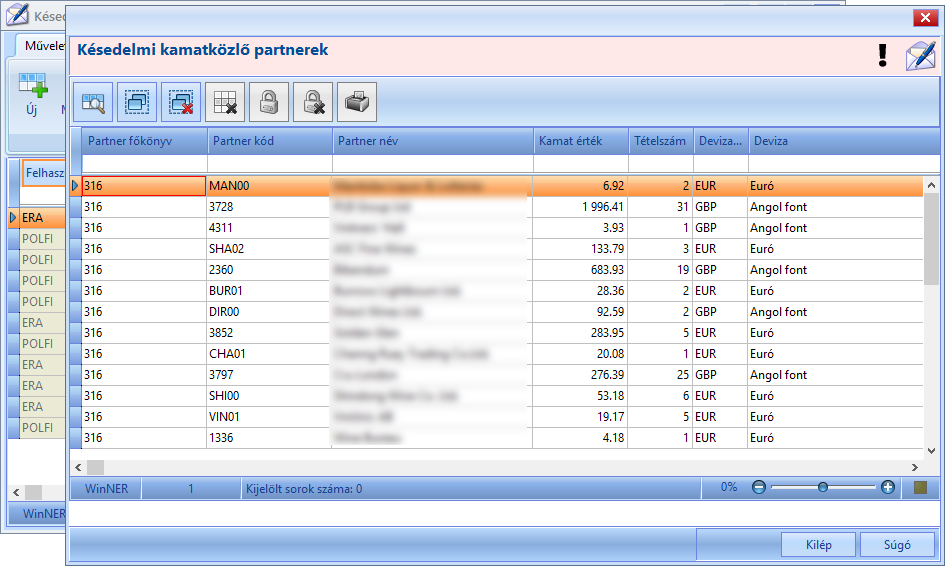Click the row indicator arrow of MAN00 row
The width and height of the screenshot is (945, 566).
click(75, 186)
